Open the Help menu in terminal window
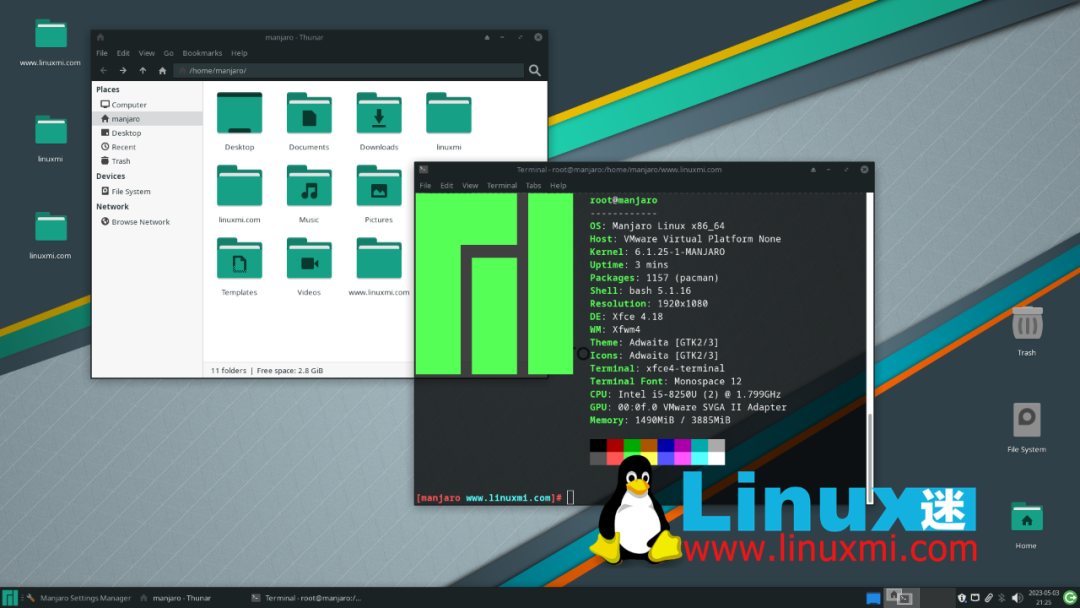 pyautogui.click(x=558, y=185)
